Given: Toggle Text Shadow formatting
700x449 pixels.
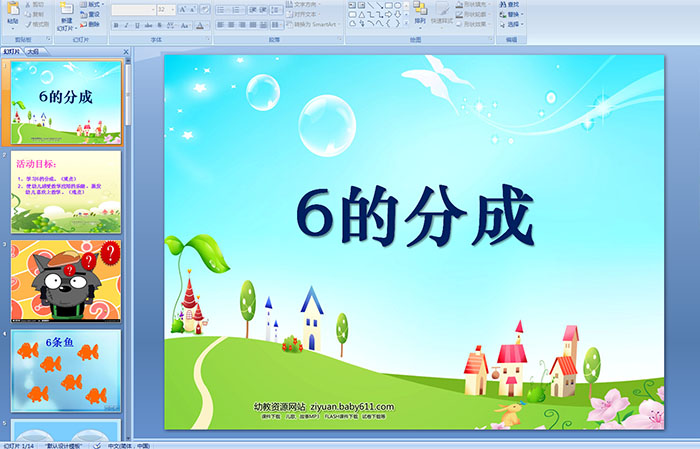Looking at the screenshot, I should 159,25.
